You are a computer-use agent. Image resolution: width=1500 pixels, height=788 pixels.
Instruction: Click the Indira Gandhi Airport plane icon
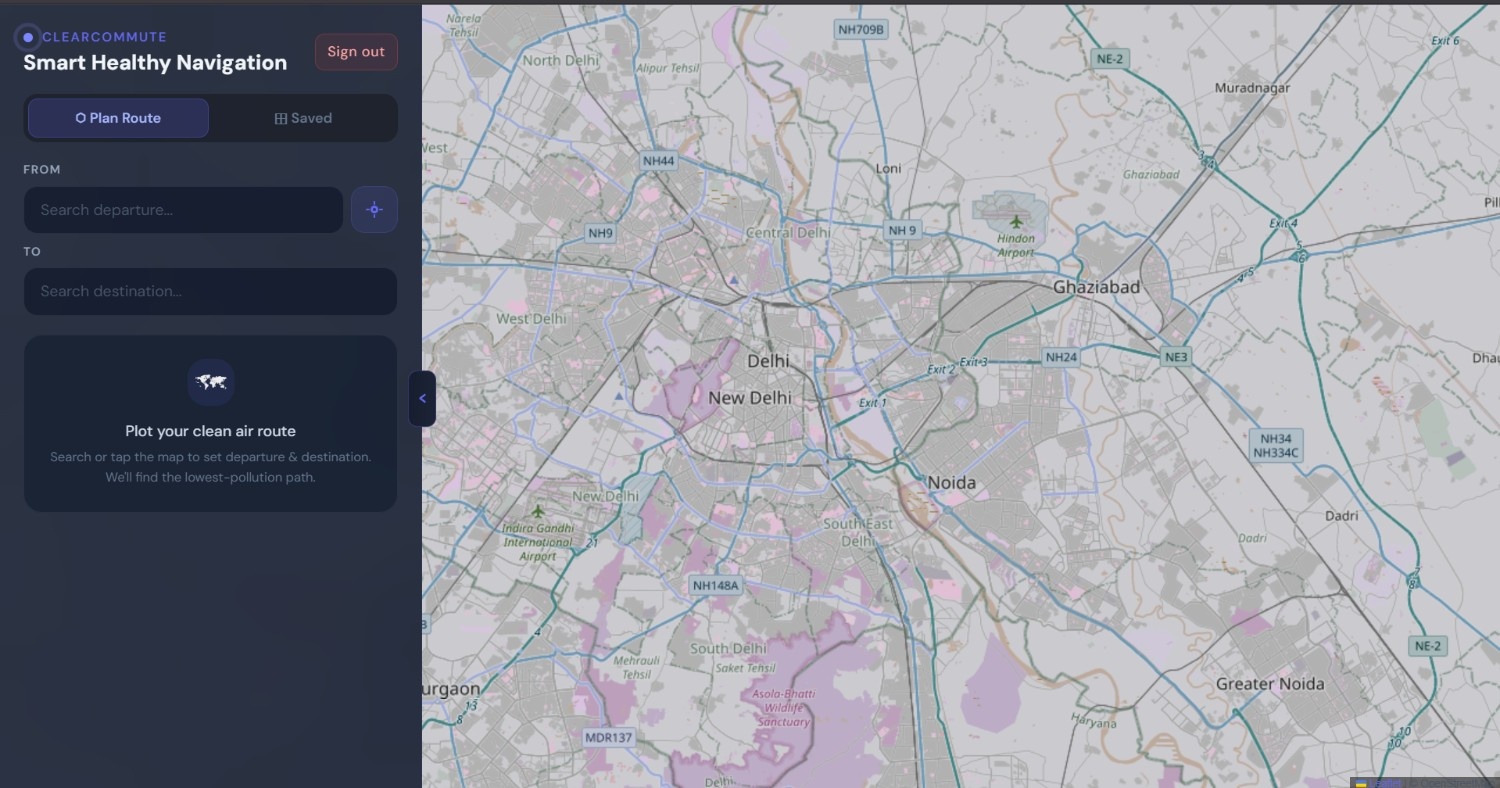[539, 511]
